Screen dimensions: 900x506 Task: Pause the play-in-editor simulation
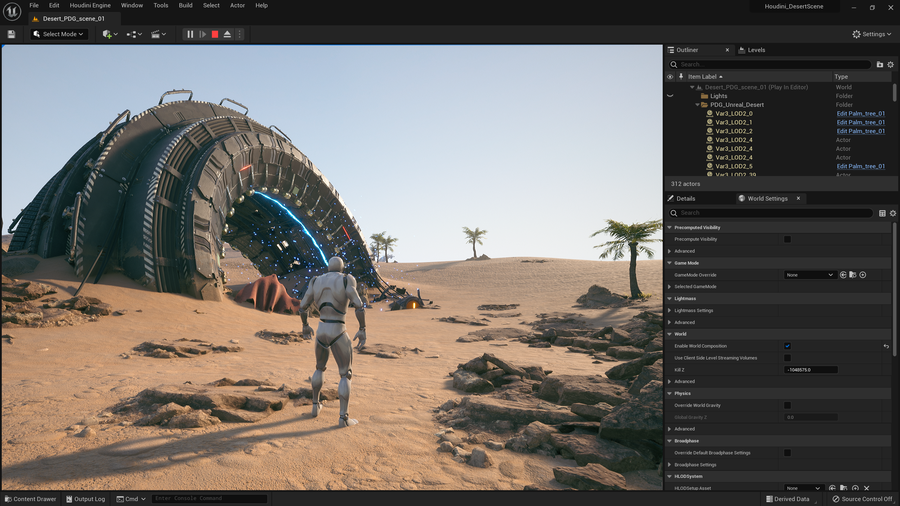coord(190,34)
